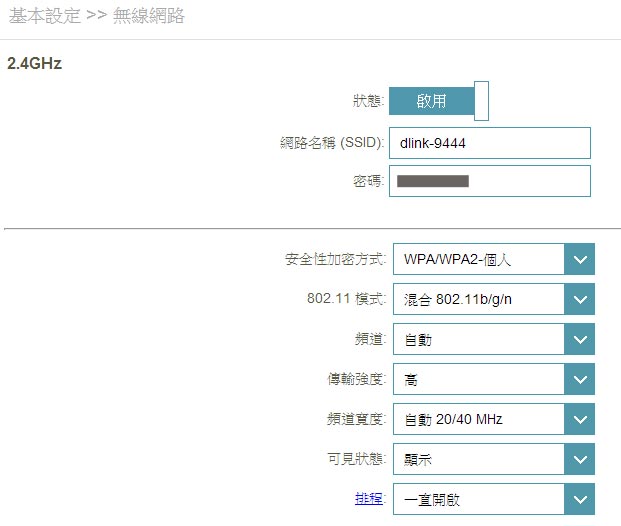
Task: Click the 一直開啟 schedule combo box
Action: tap(479, 498)
